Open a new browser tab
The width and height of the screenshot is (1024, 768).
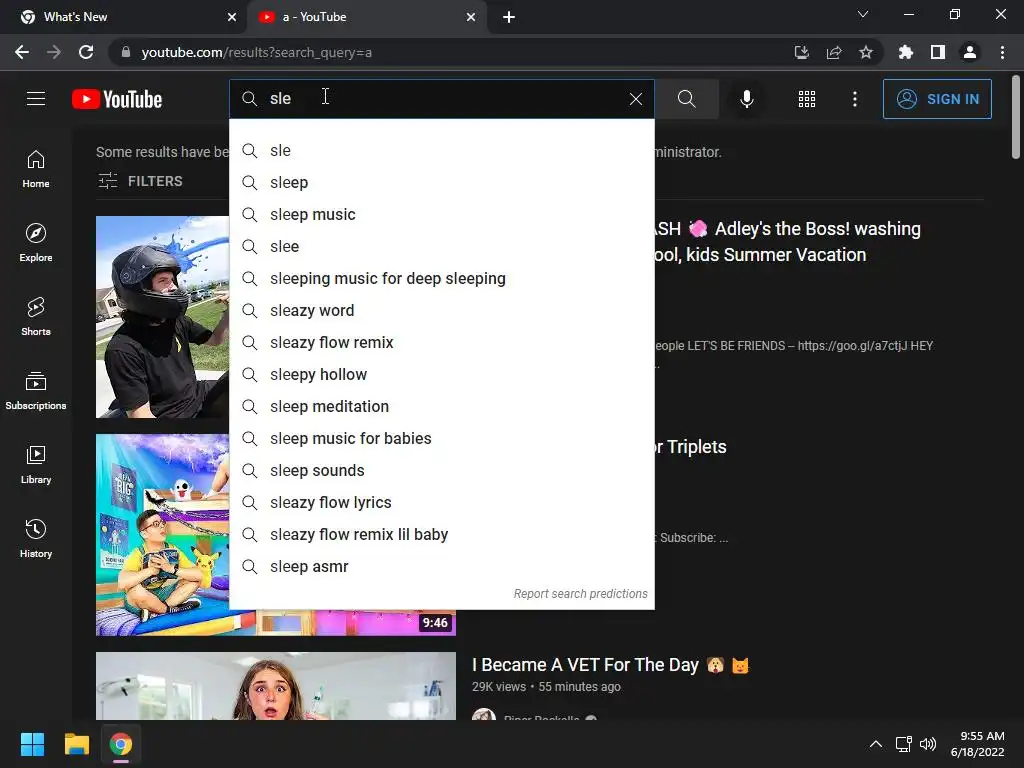click(509, 17)
